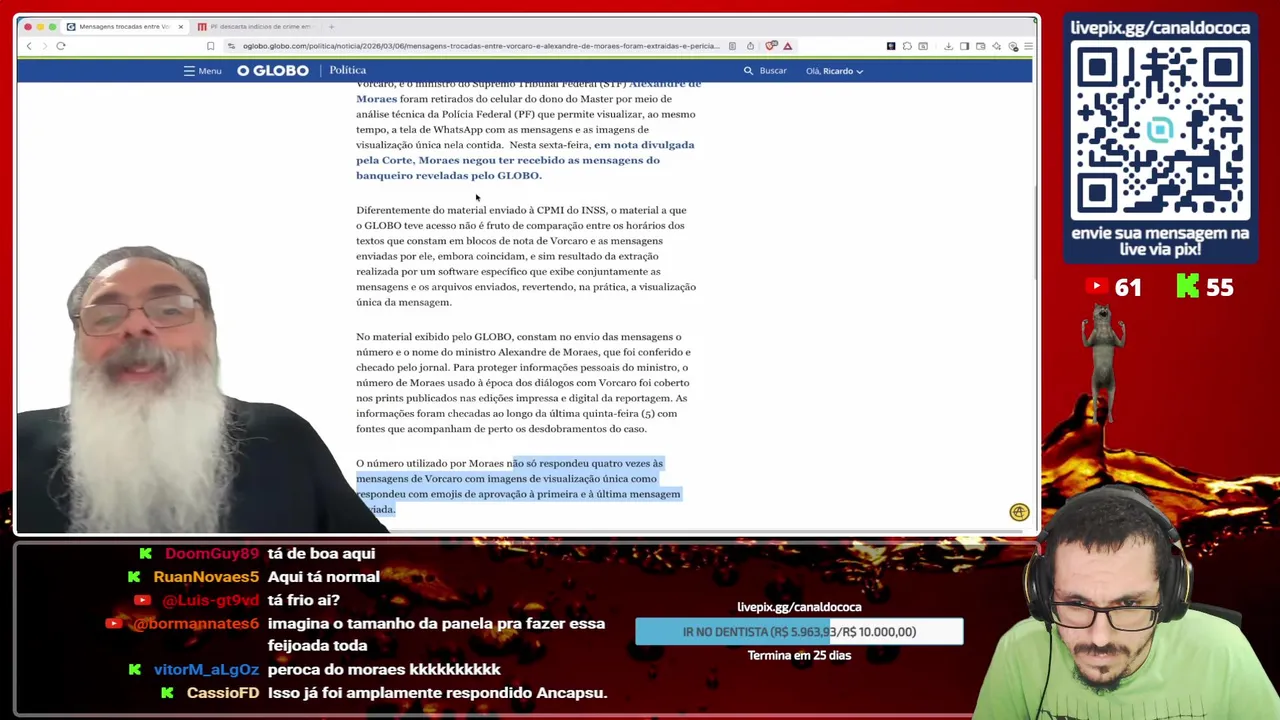
Task: Bookmark this page with the bookmark icon
Action: [x=210, y=46]
